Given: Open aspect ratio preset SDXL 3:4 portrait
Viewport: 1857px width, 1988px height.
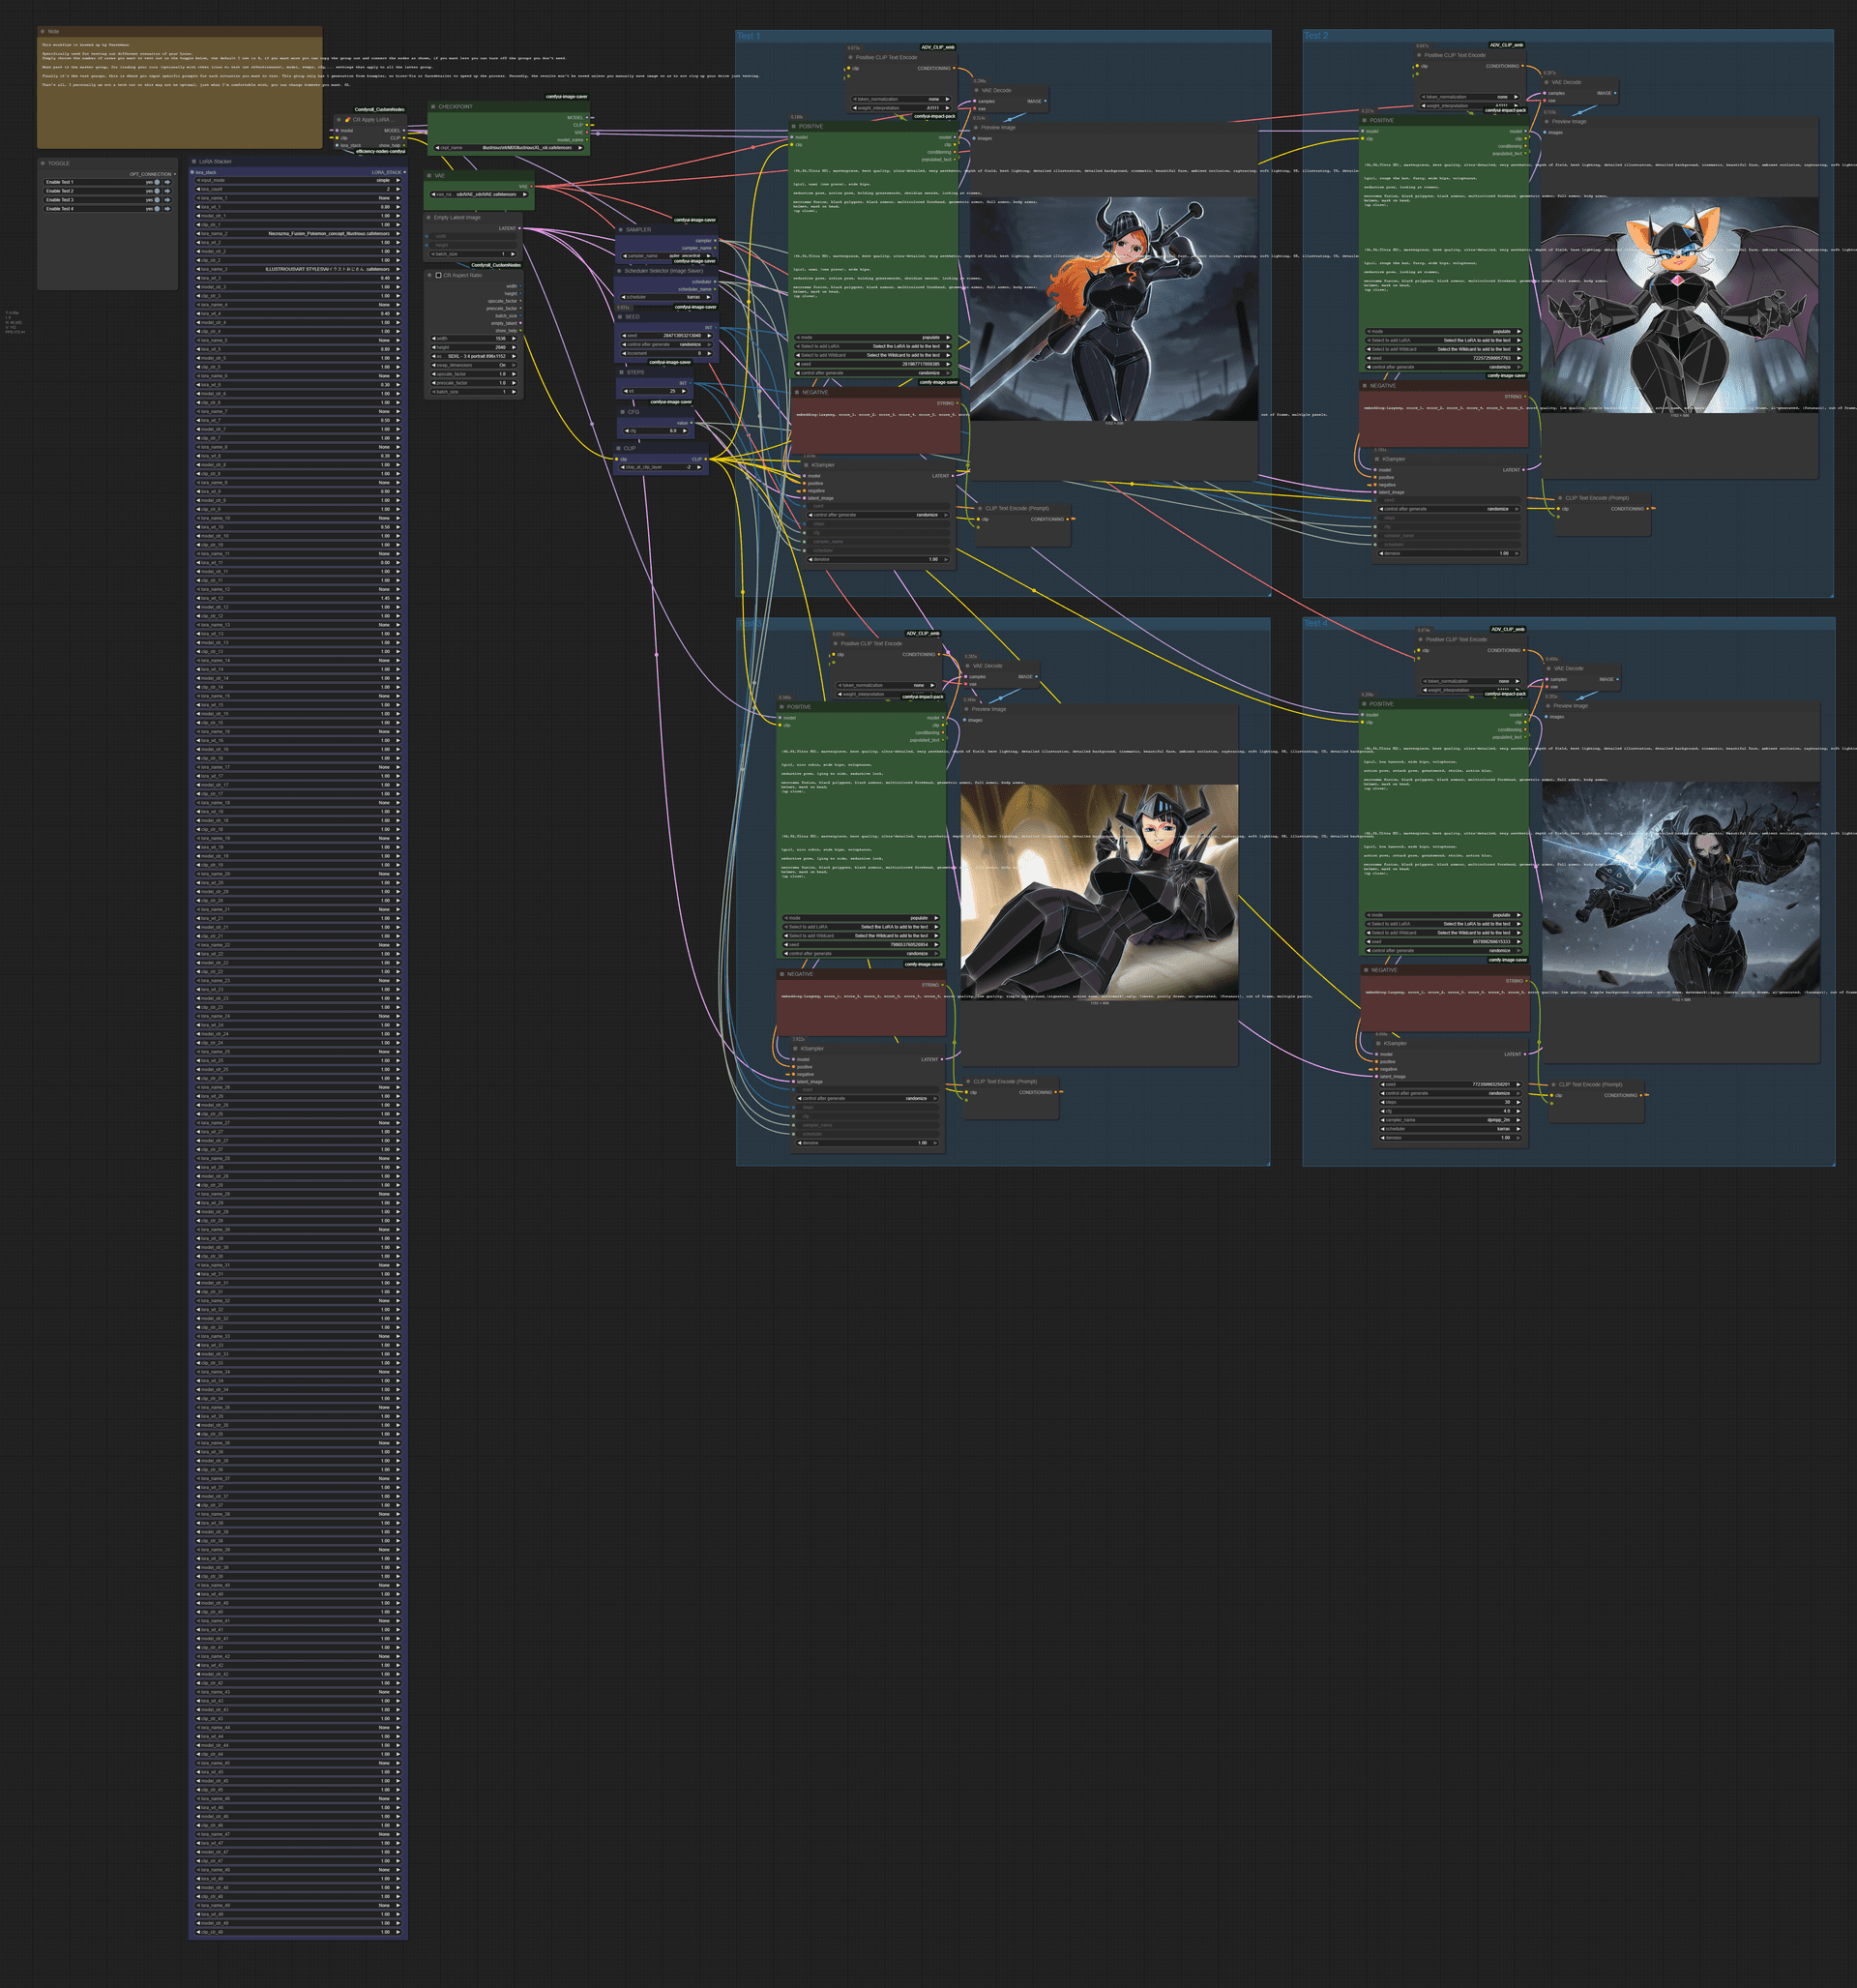Looking at the screenshot, I should click(475, 356).
